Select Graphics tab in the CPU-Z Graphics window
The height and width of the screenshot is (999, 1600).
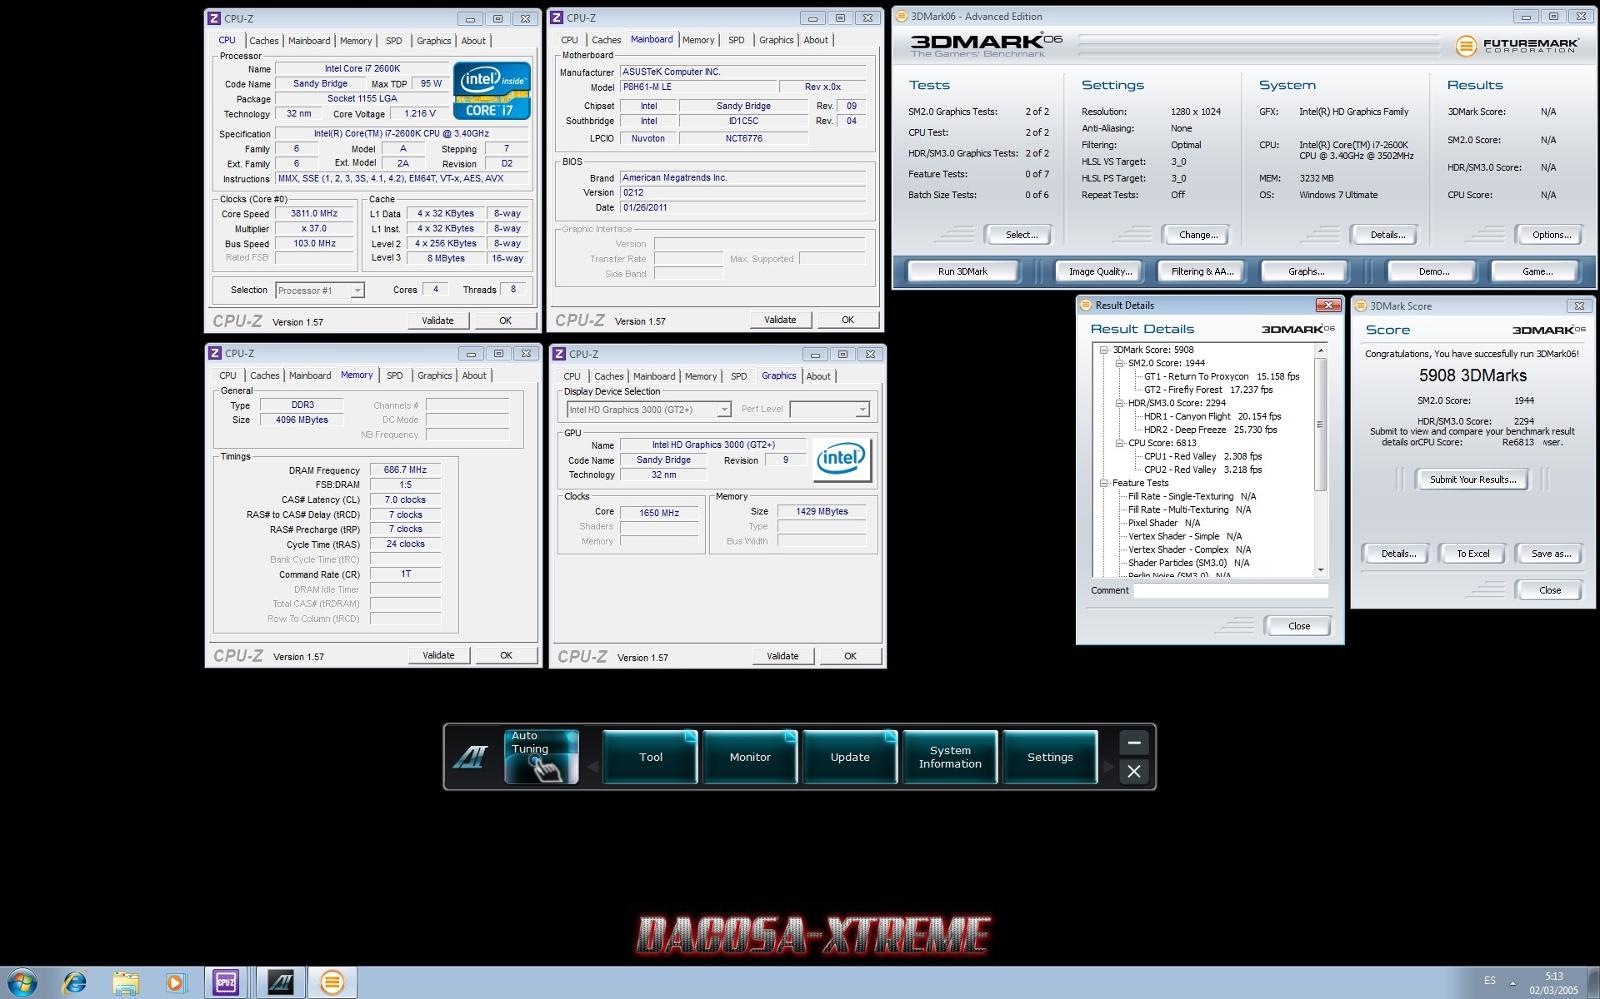pyautogui.click(x=779, y=376)
